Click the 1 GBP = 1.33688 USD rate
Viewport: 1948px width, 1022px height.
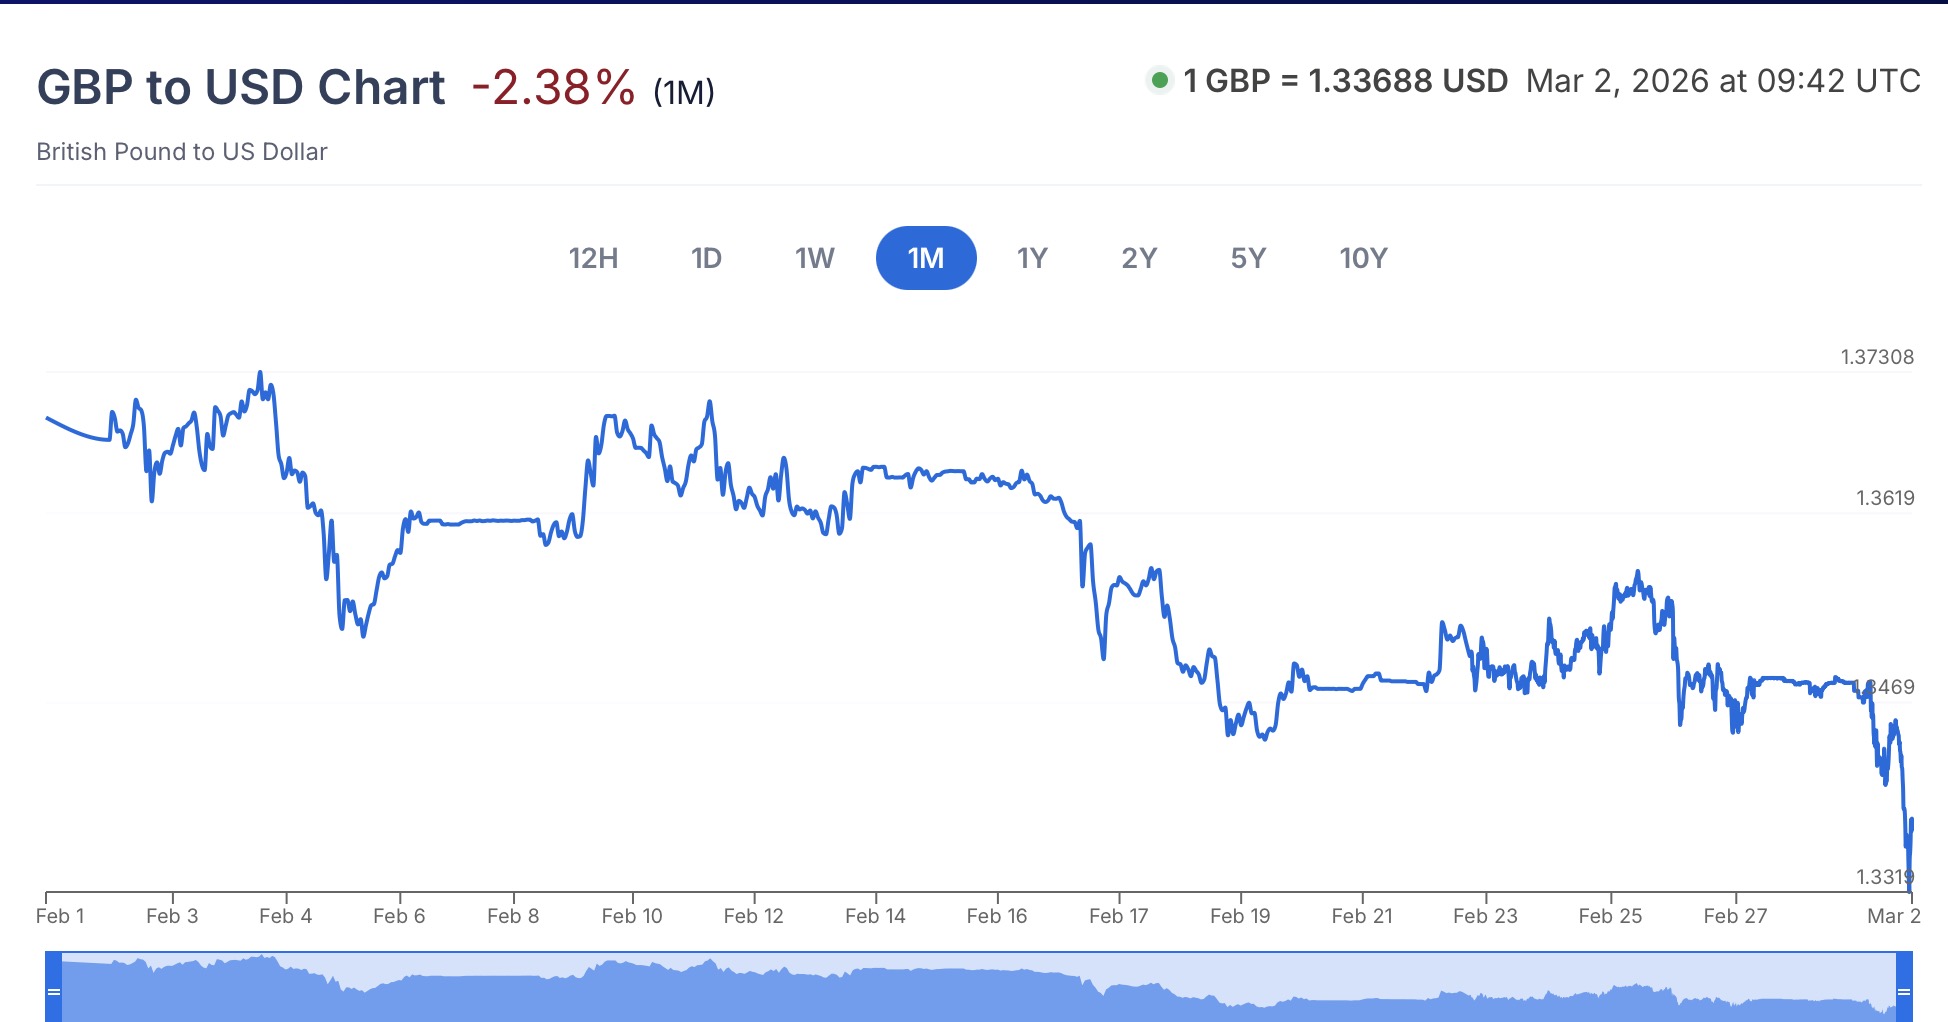pos(1345,81)
